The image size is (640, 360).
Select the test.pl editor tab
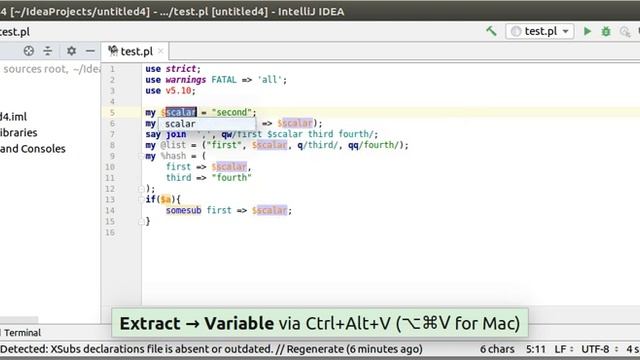pyautogui.click(x=135, y=51)
